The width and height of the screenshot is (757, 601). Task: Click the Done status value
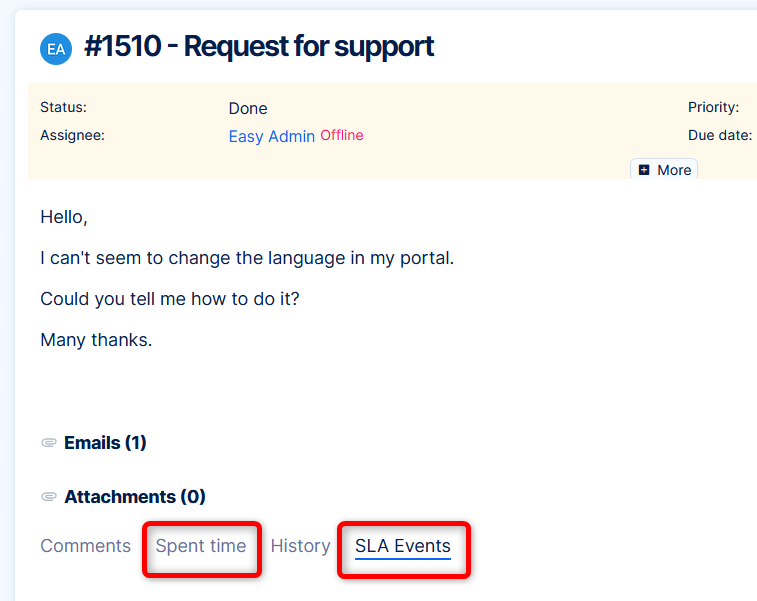click(248, 109)
